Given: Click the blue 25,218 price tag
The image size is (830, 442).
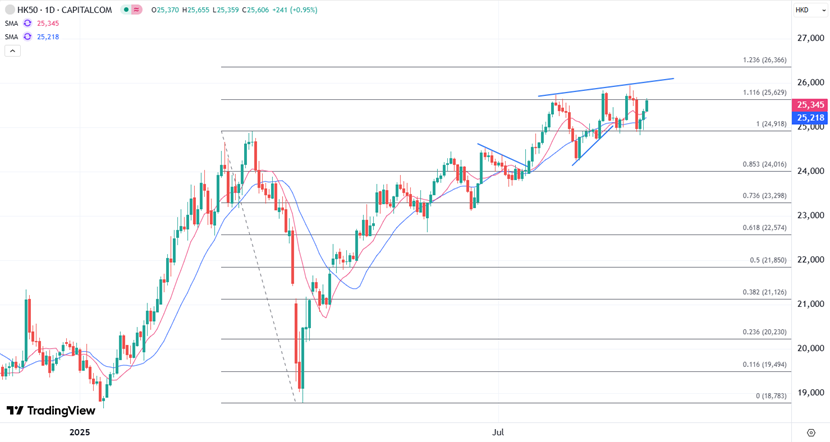Looking at the screenshot, I should tap(810, 118).
